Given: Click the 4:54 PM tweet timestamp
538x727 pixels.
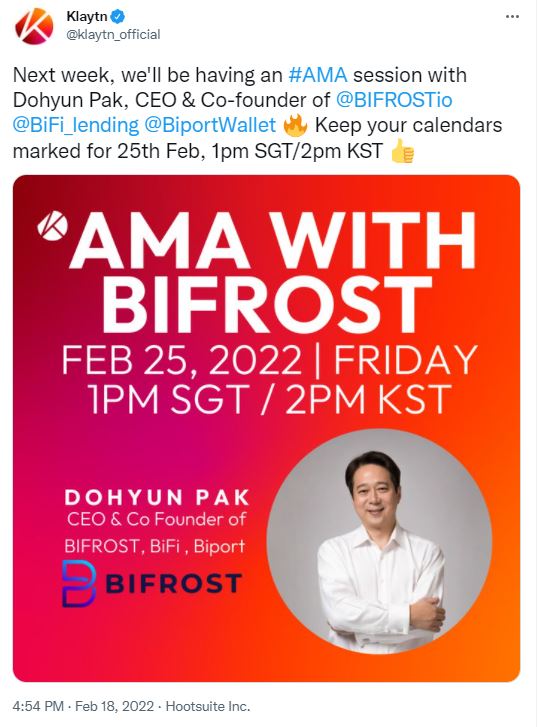Looking at the screenshot, I should 38,707.
